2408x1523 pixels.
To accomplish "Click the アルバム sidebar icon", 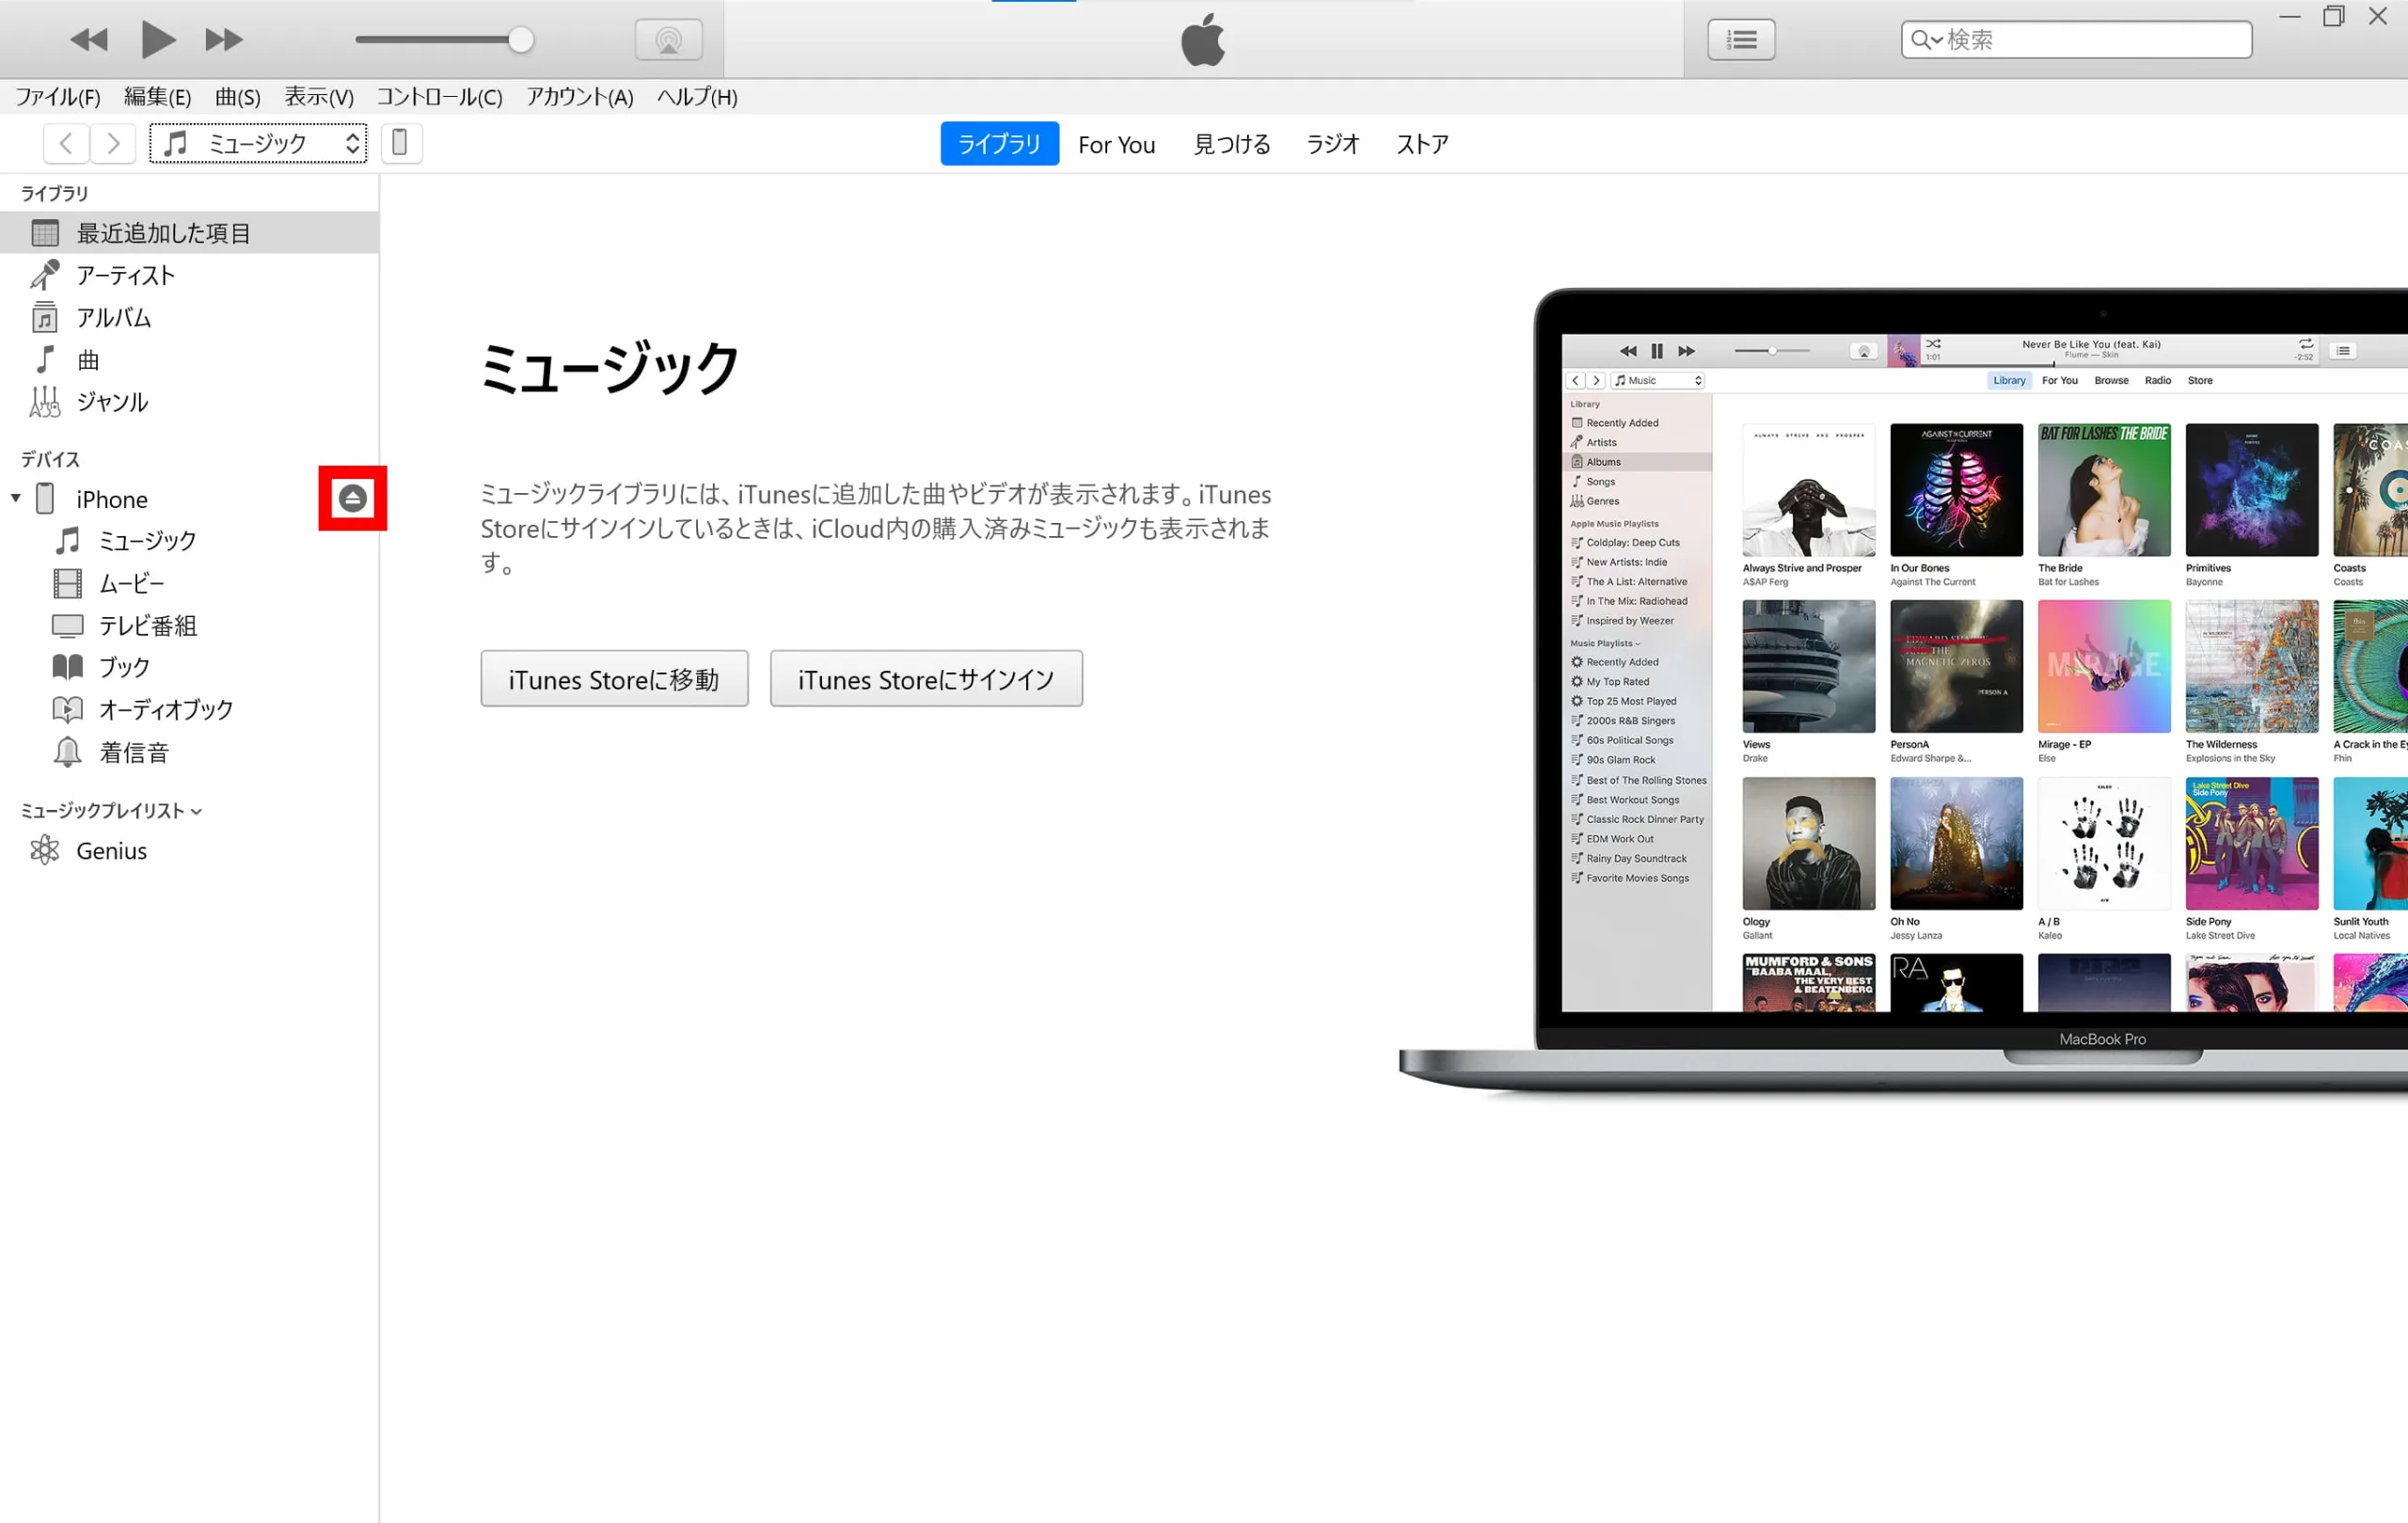I will pyautogui.click(x=45, y=318).
